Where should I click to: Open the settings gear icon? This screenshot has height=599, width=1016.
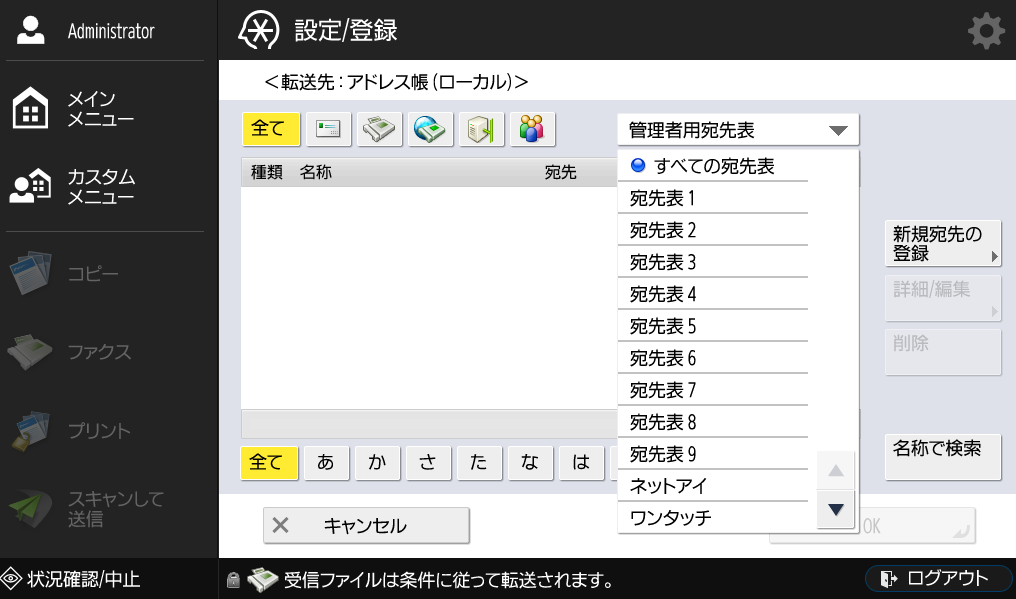coord(985,32)
